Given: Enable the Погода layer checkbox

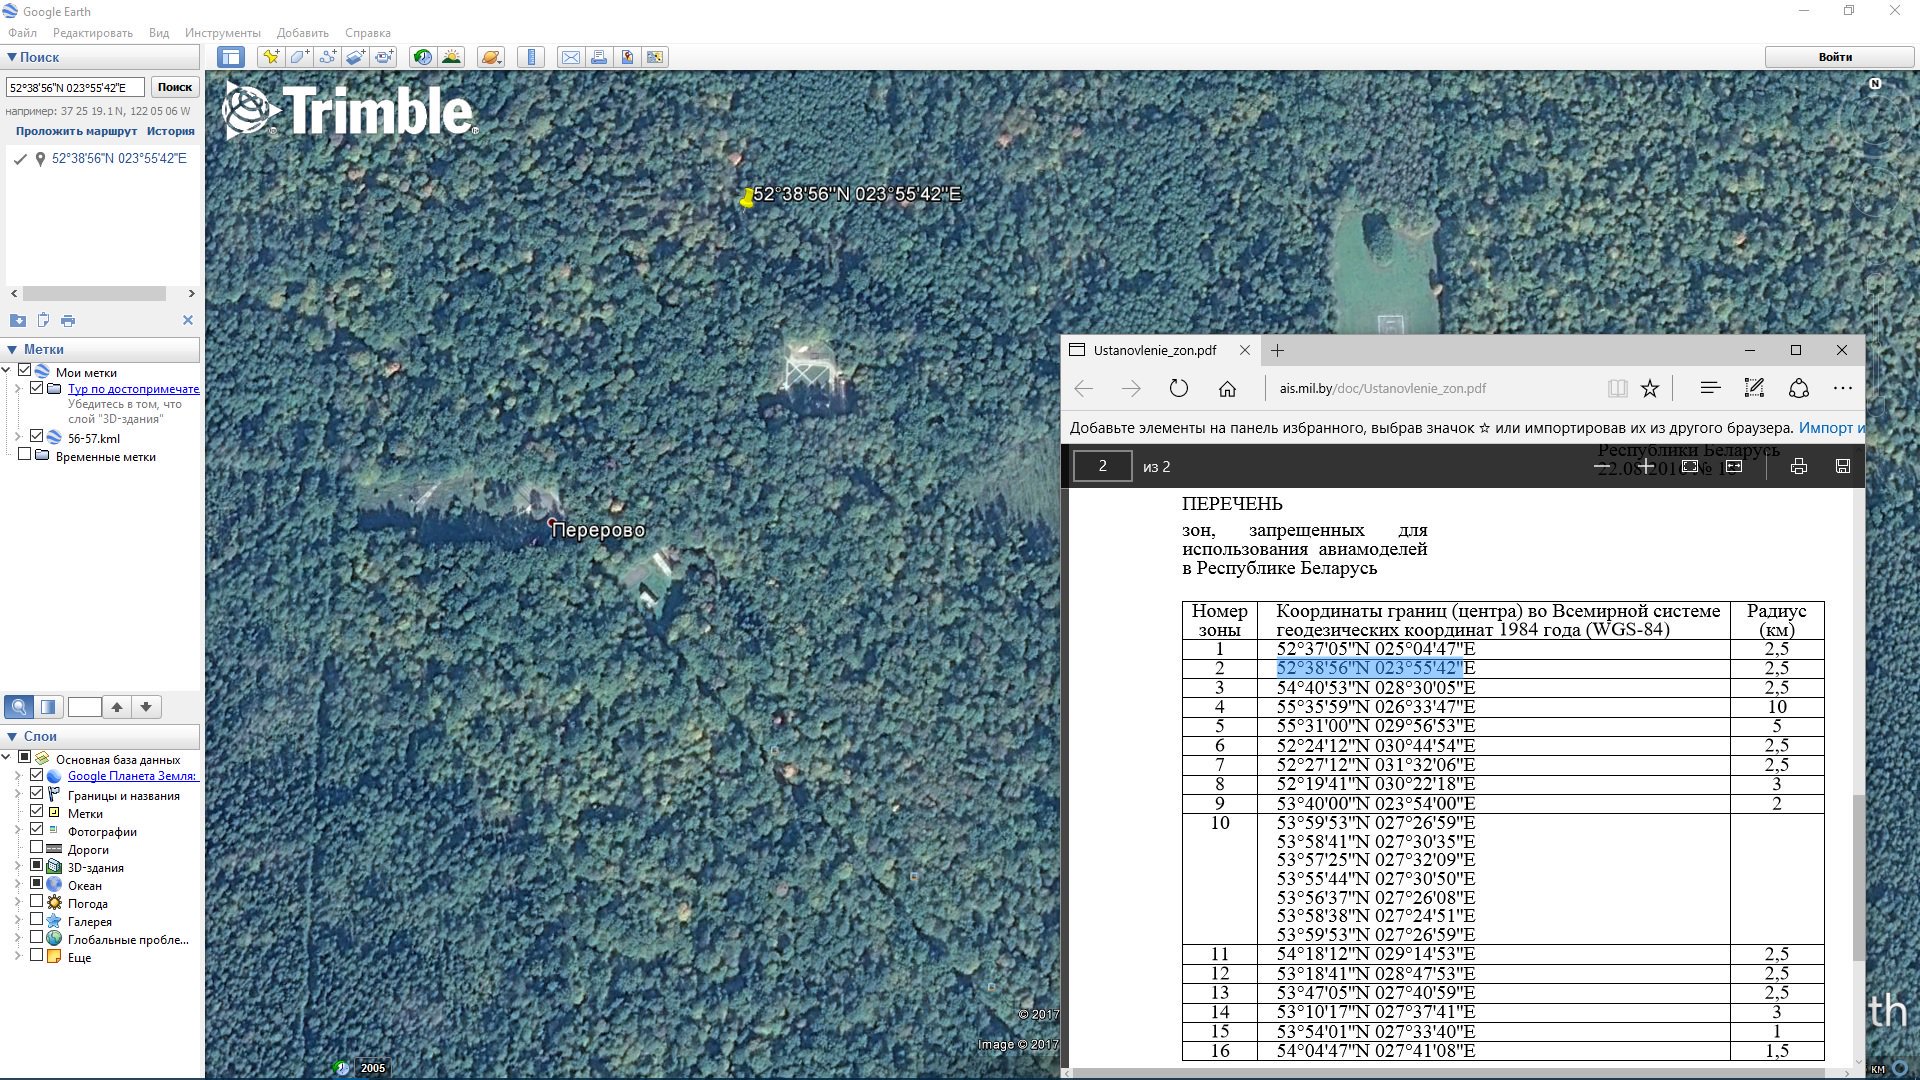Looking at the screenshot, I should (37, 902).
